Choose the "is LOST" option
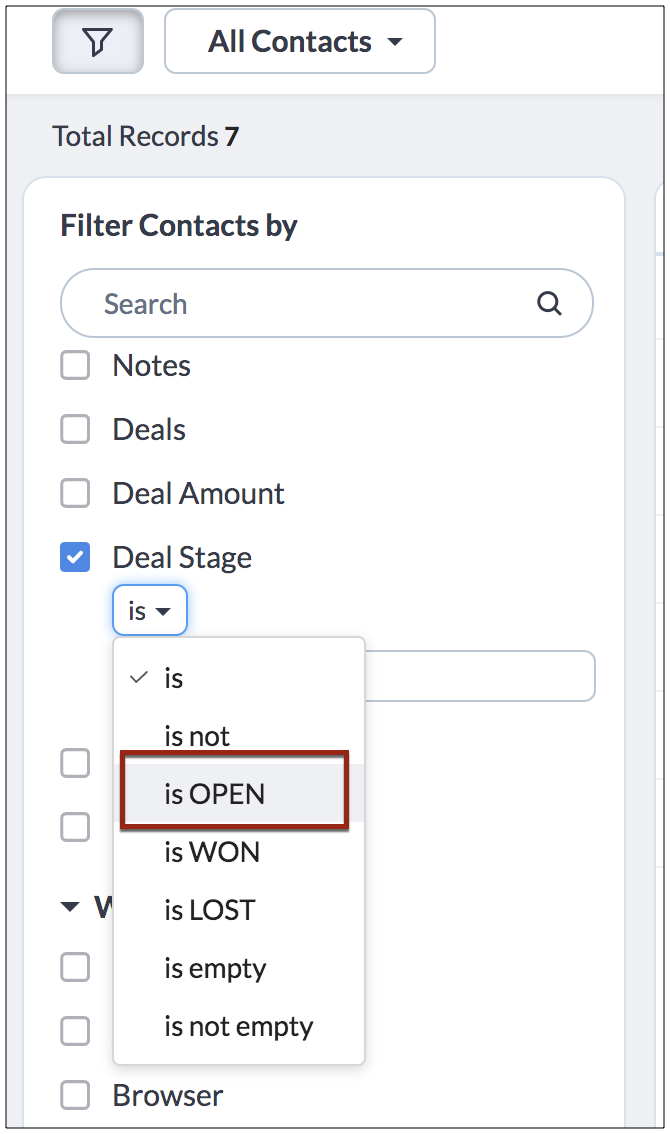This screenshot has width=670, height=1134. (x=210, y=911)
